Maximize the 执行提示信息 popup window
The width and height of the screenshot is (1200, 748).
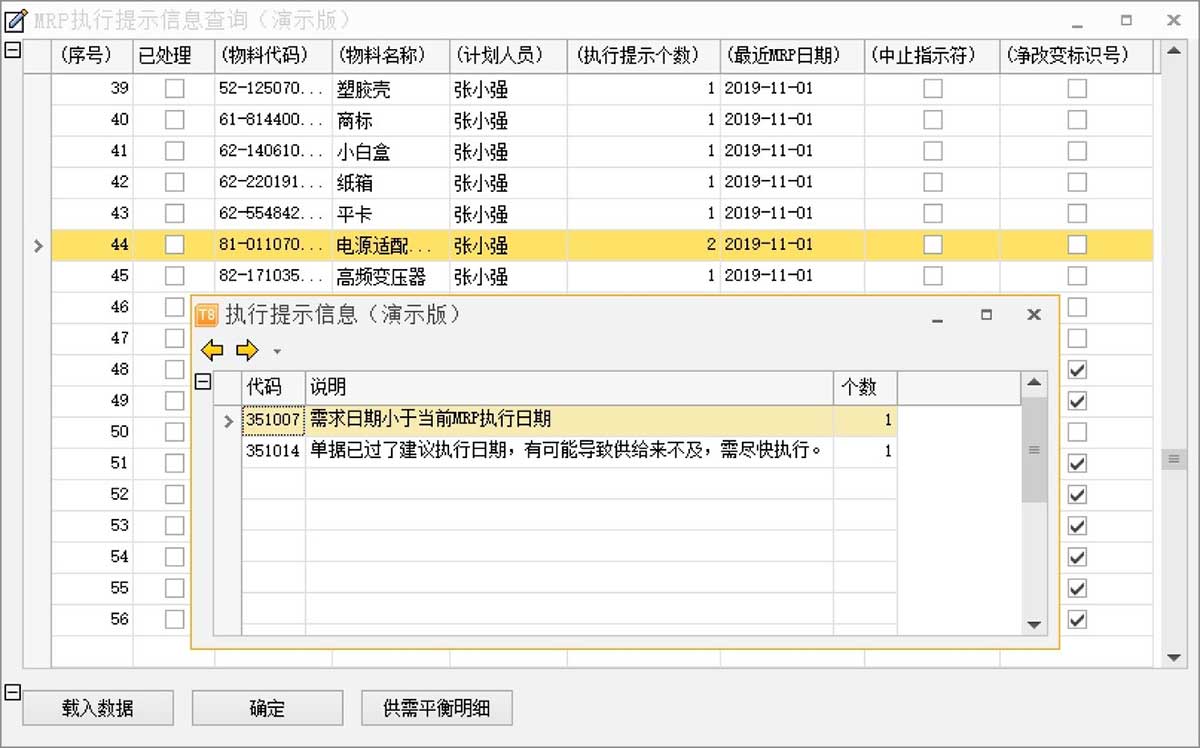[x=986, y=315]
